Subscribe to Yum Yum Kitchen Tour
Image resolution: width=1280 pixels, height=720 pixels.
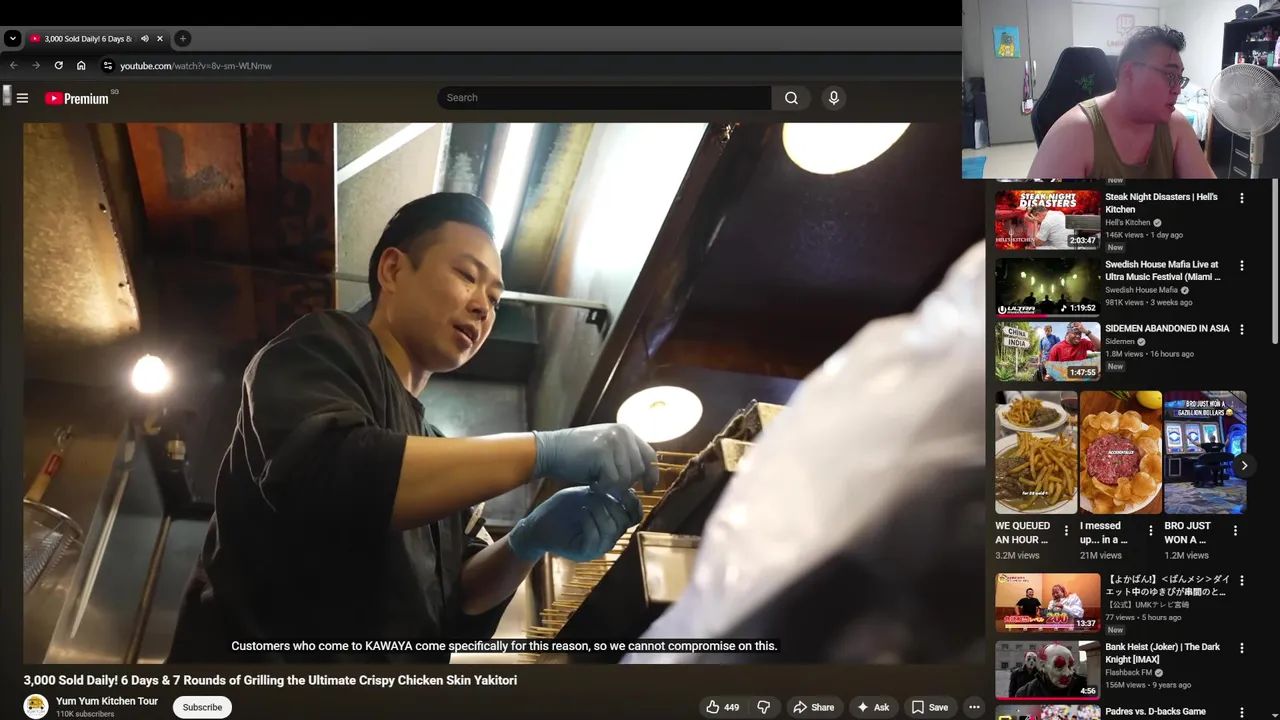pos(202,707)
